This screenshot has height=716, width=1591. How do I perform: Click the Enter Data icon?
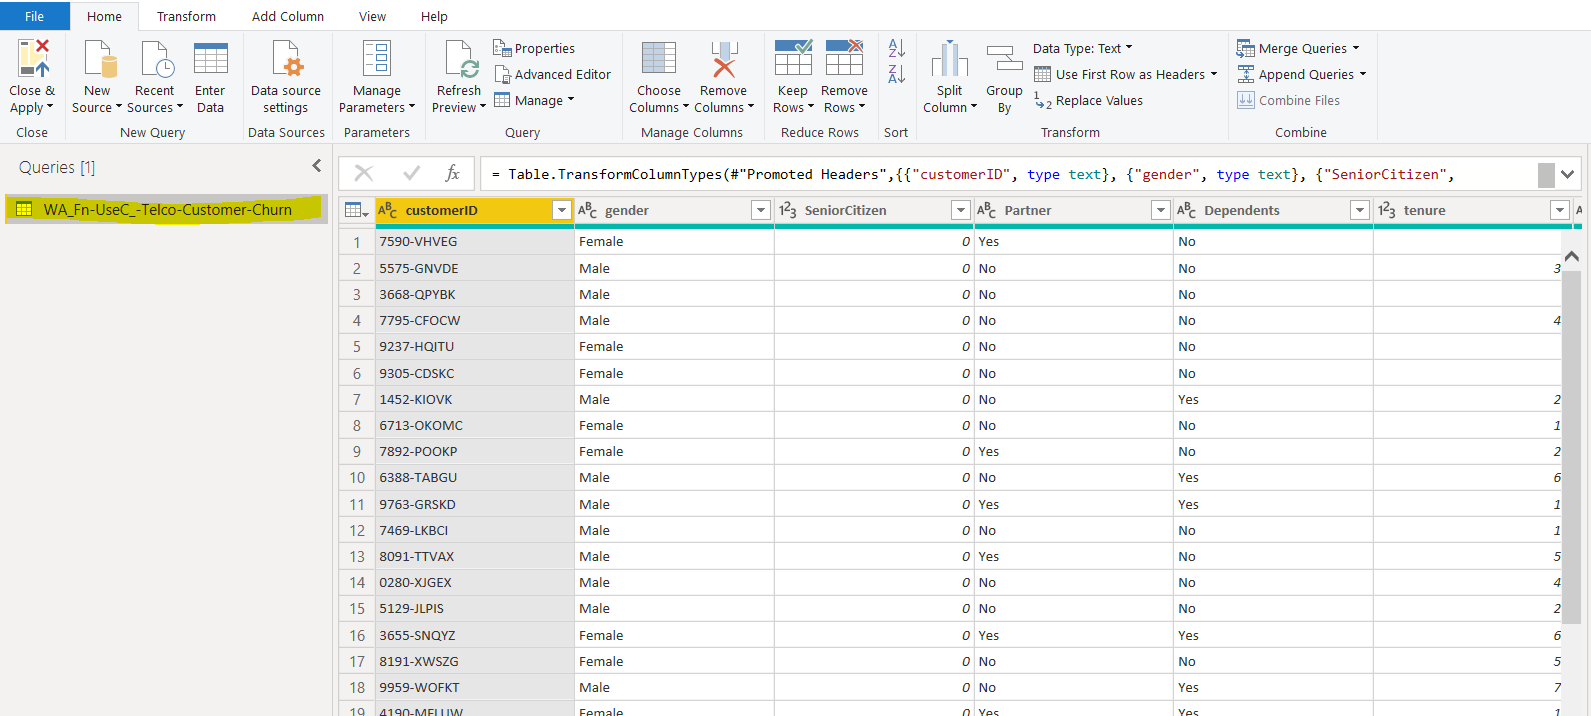(x=210, y=60)
